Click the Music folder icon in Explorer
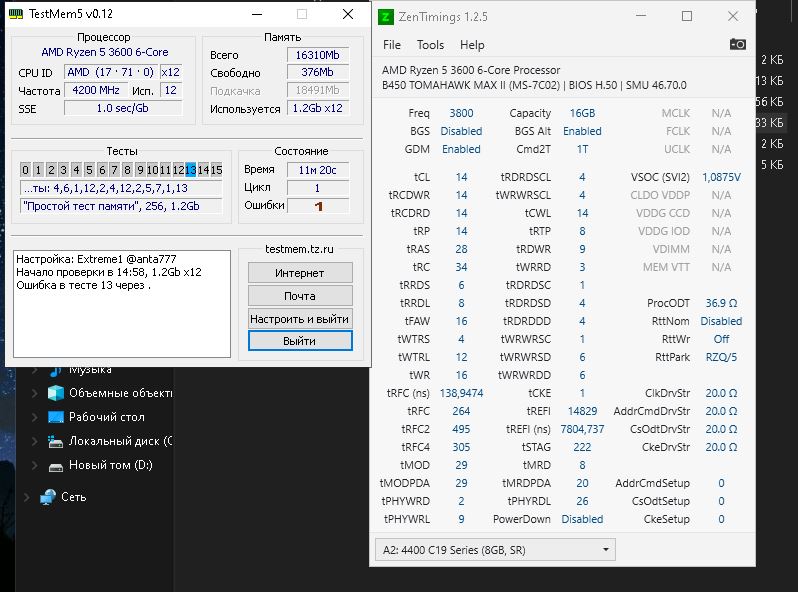This screenshot has width=798, height=592. (x=55, y=371)
